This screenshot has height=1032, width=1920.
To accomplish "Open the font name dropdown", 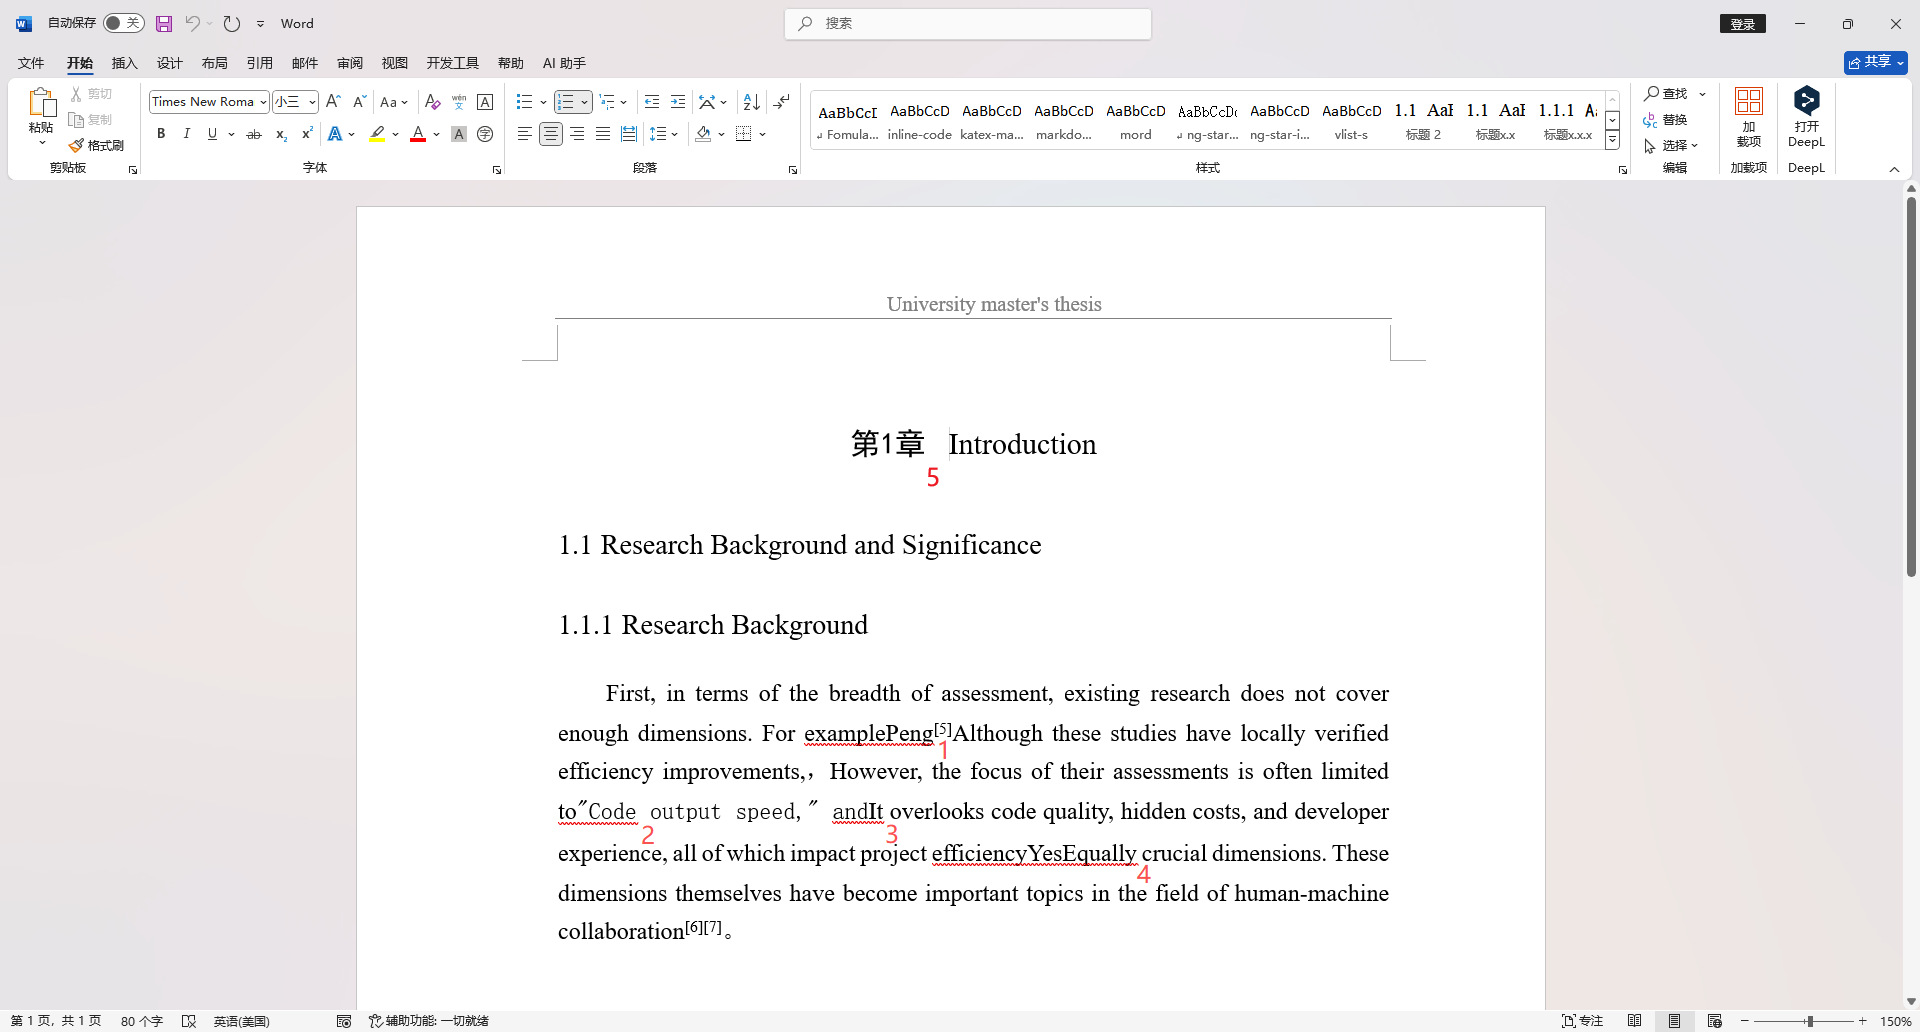I will (263, 102).
